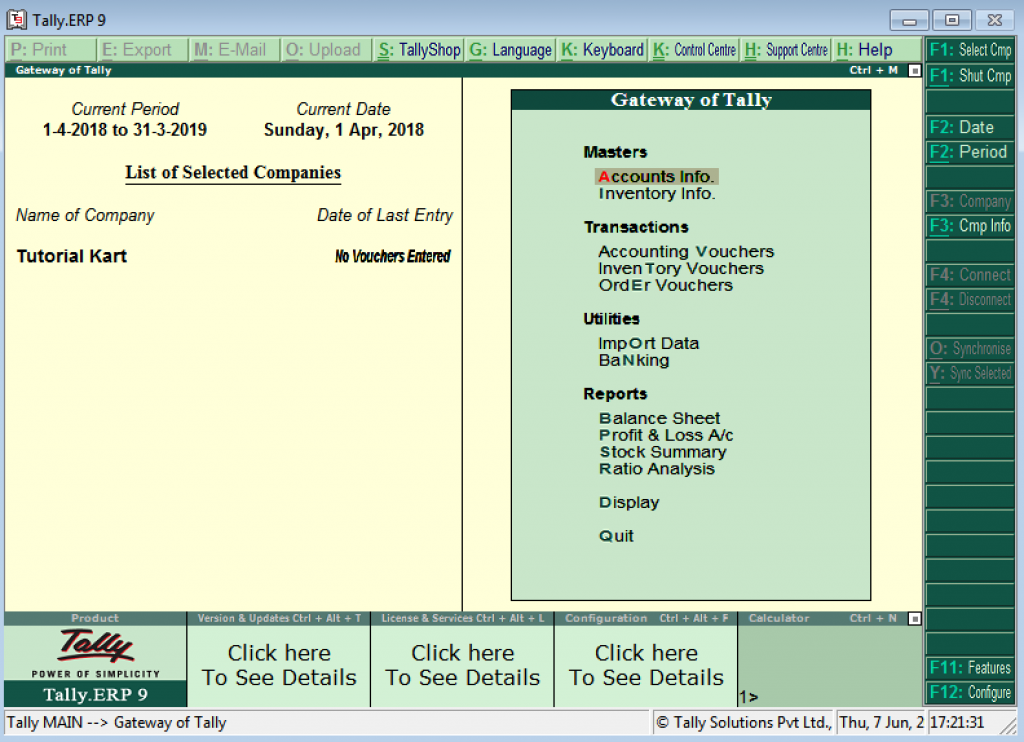This screenshot has height=742, width=1024.
Task: Click the Calculator input area
Action: 830,665
